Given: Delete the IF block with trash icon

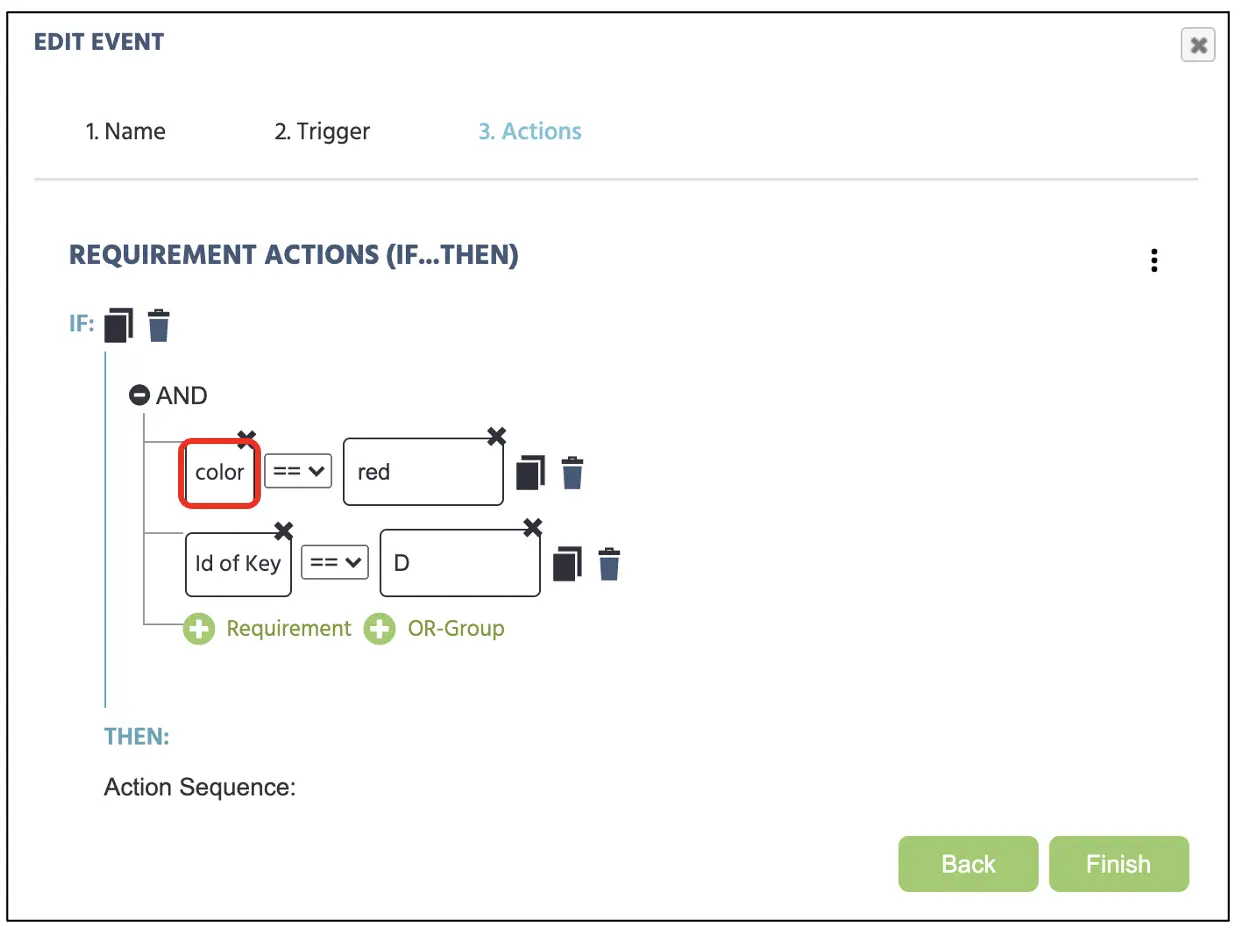Looking at the screenshot, I should pos(159,326).
